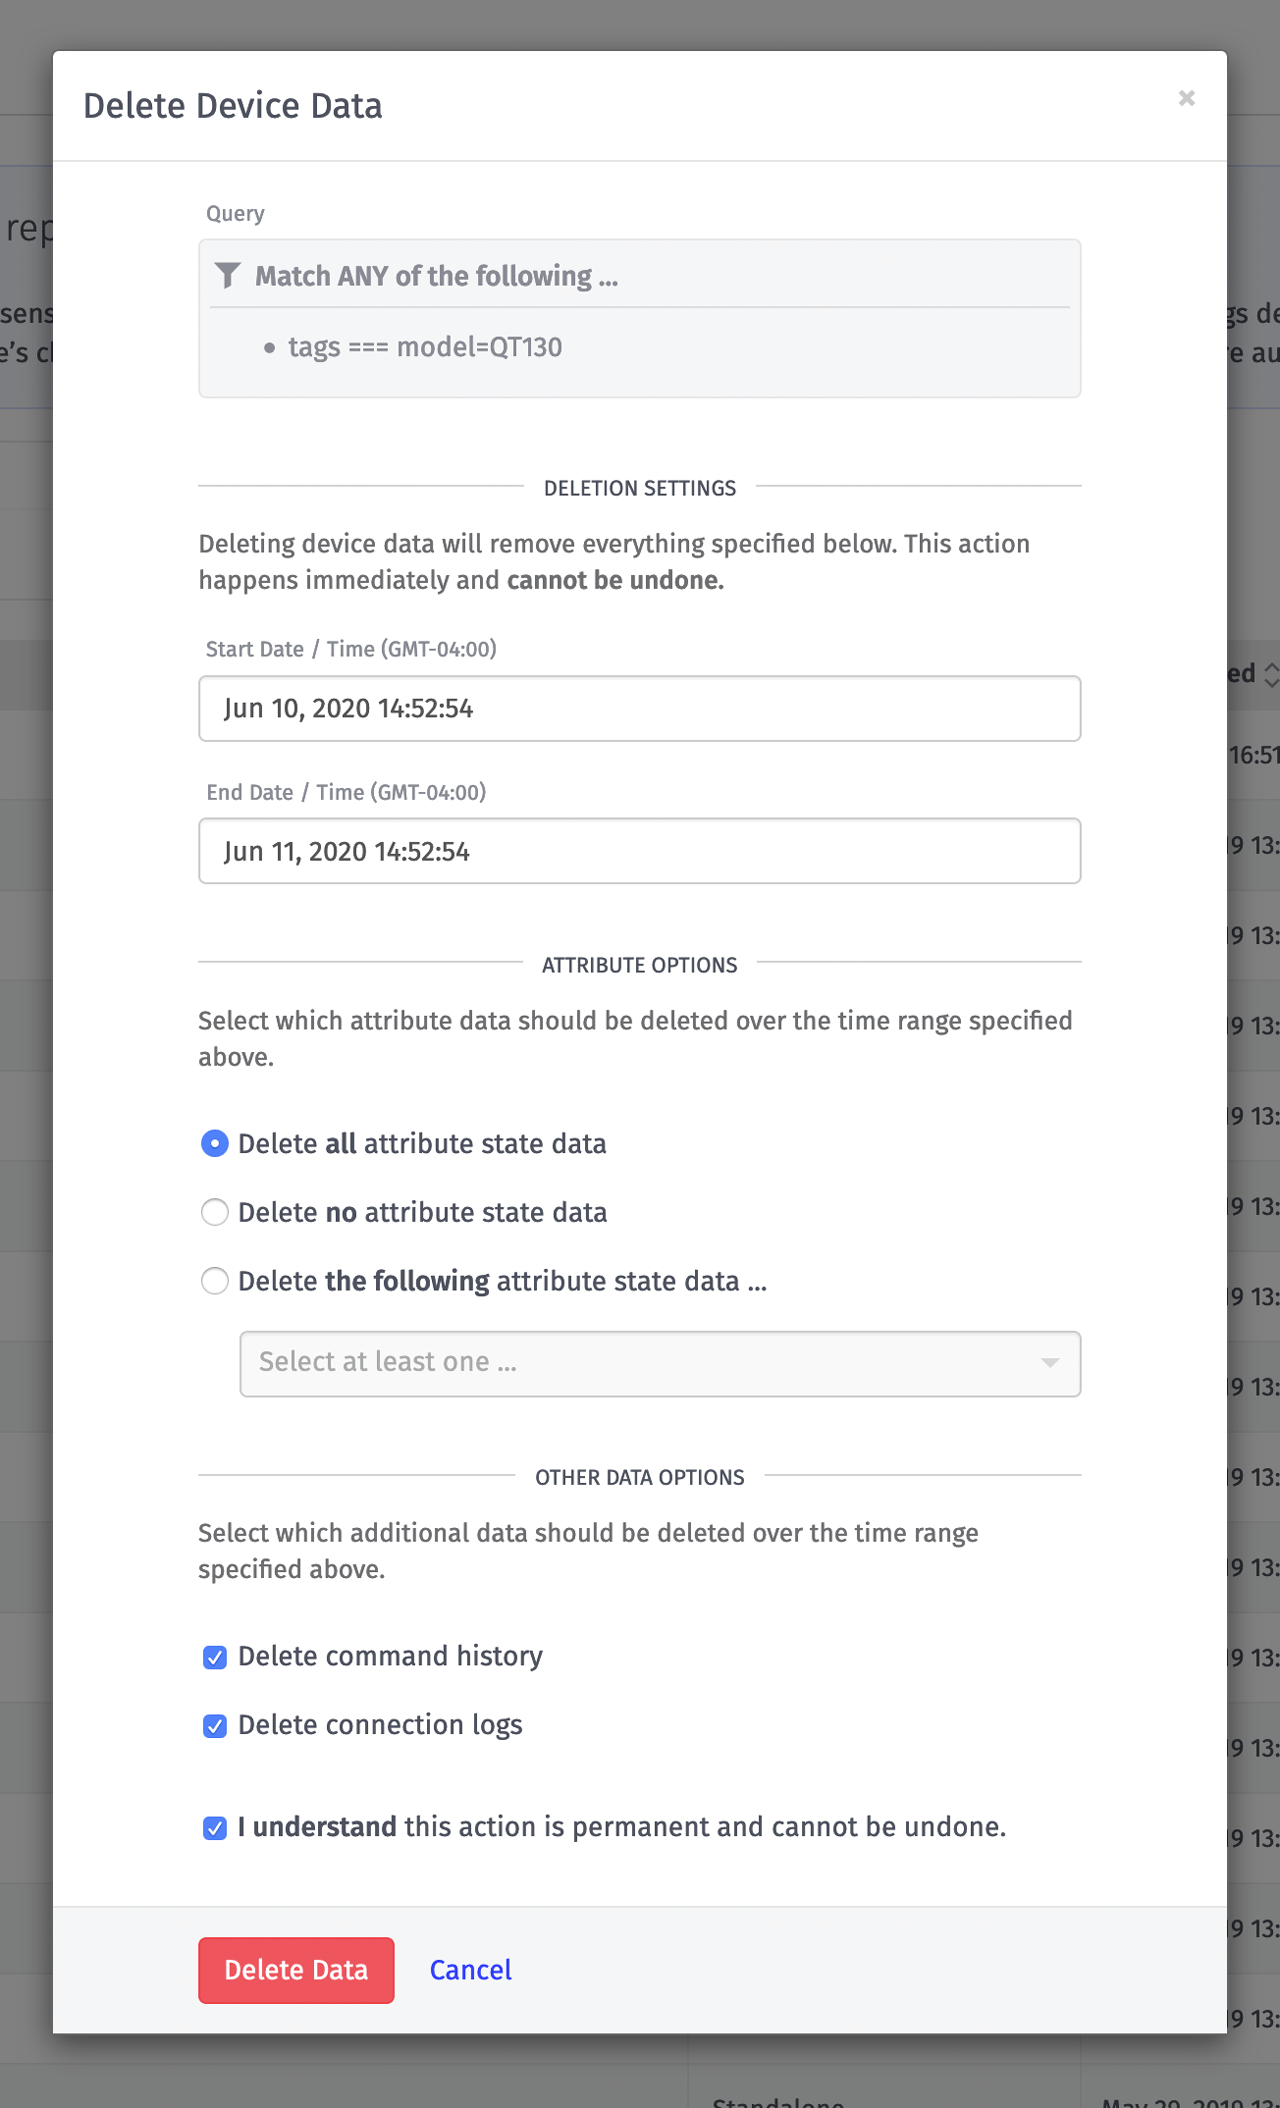
Task: Select Delete all attribute state data
Action: [215, 1143]
